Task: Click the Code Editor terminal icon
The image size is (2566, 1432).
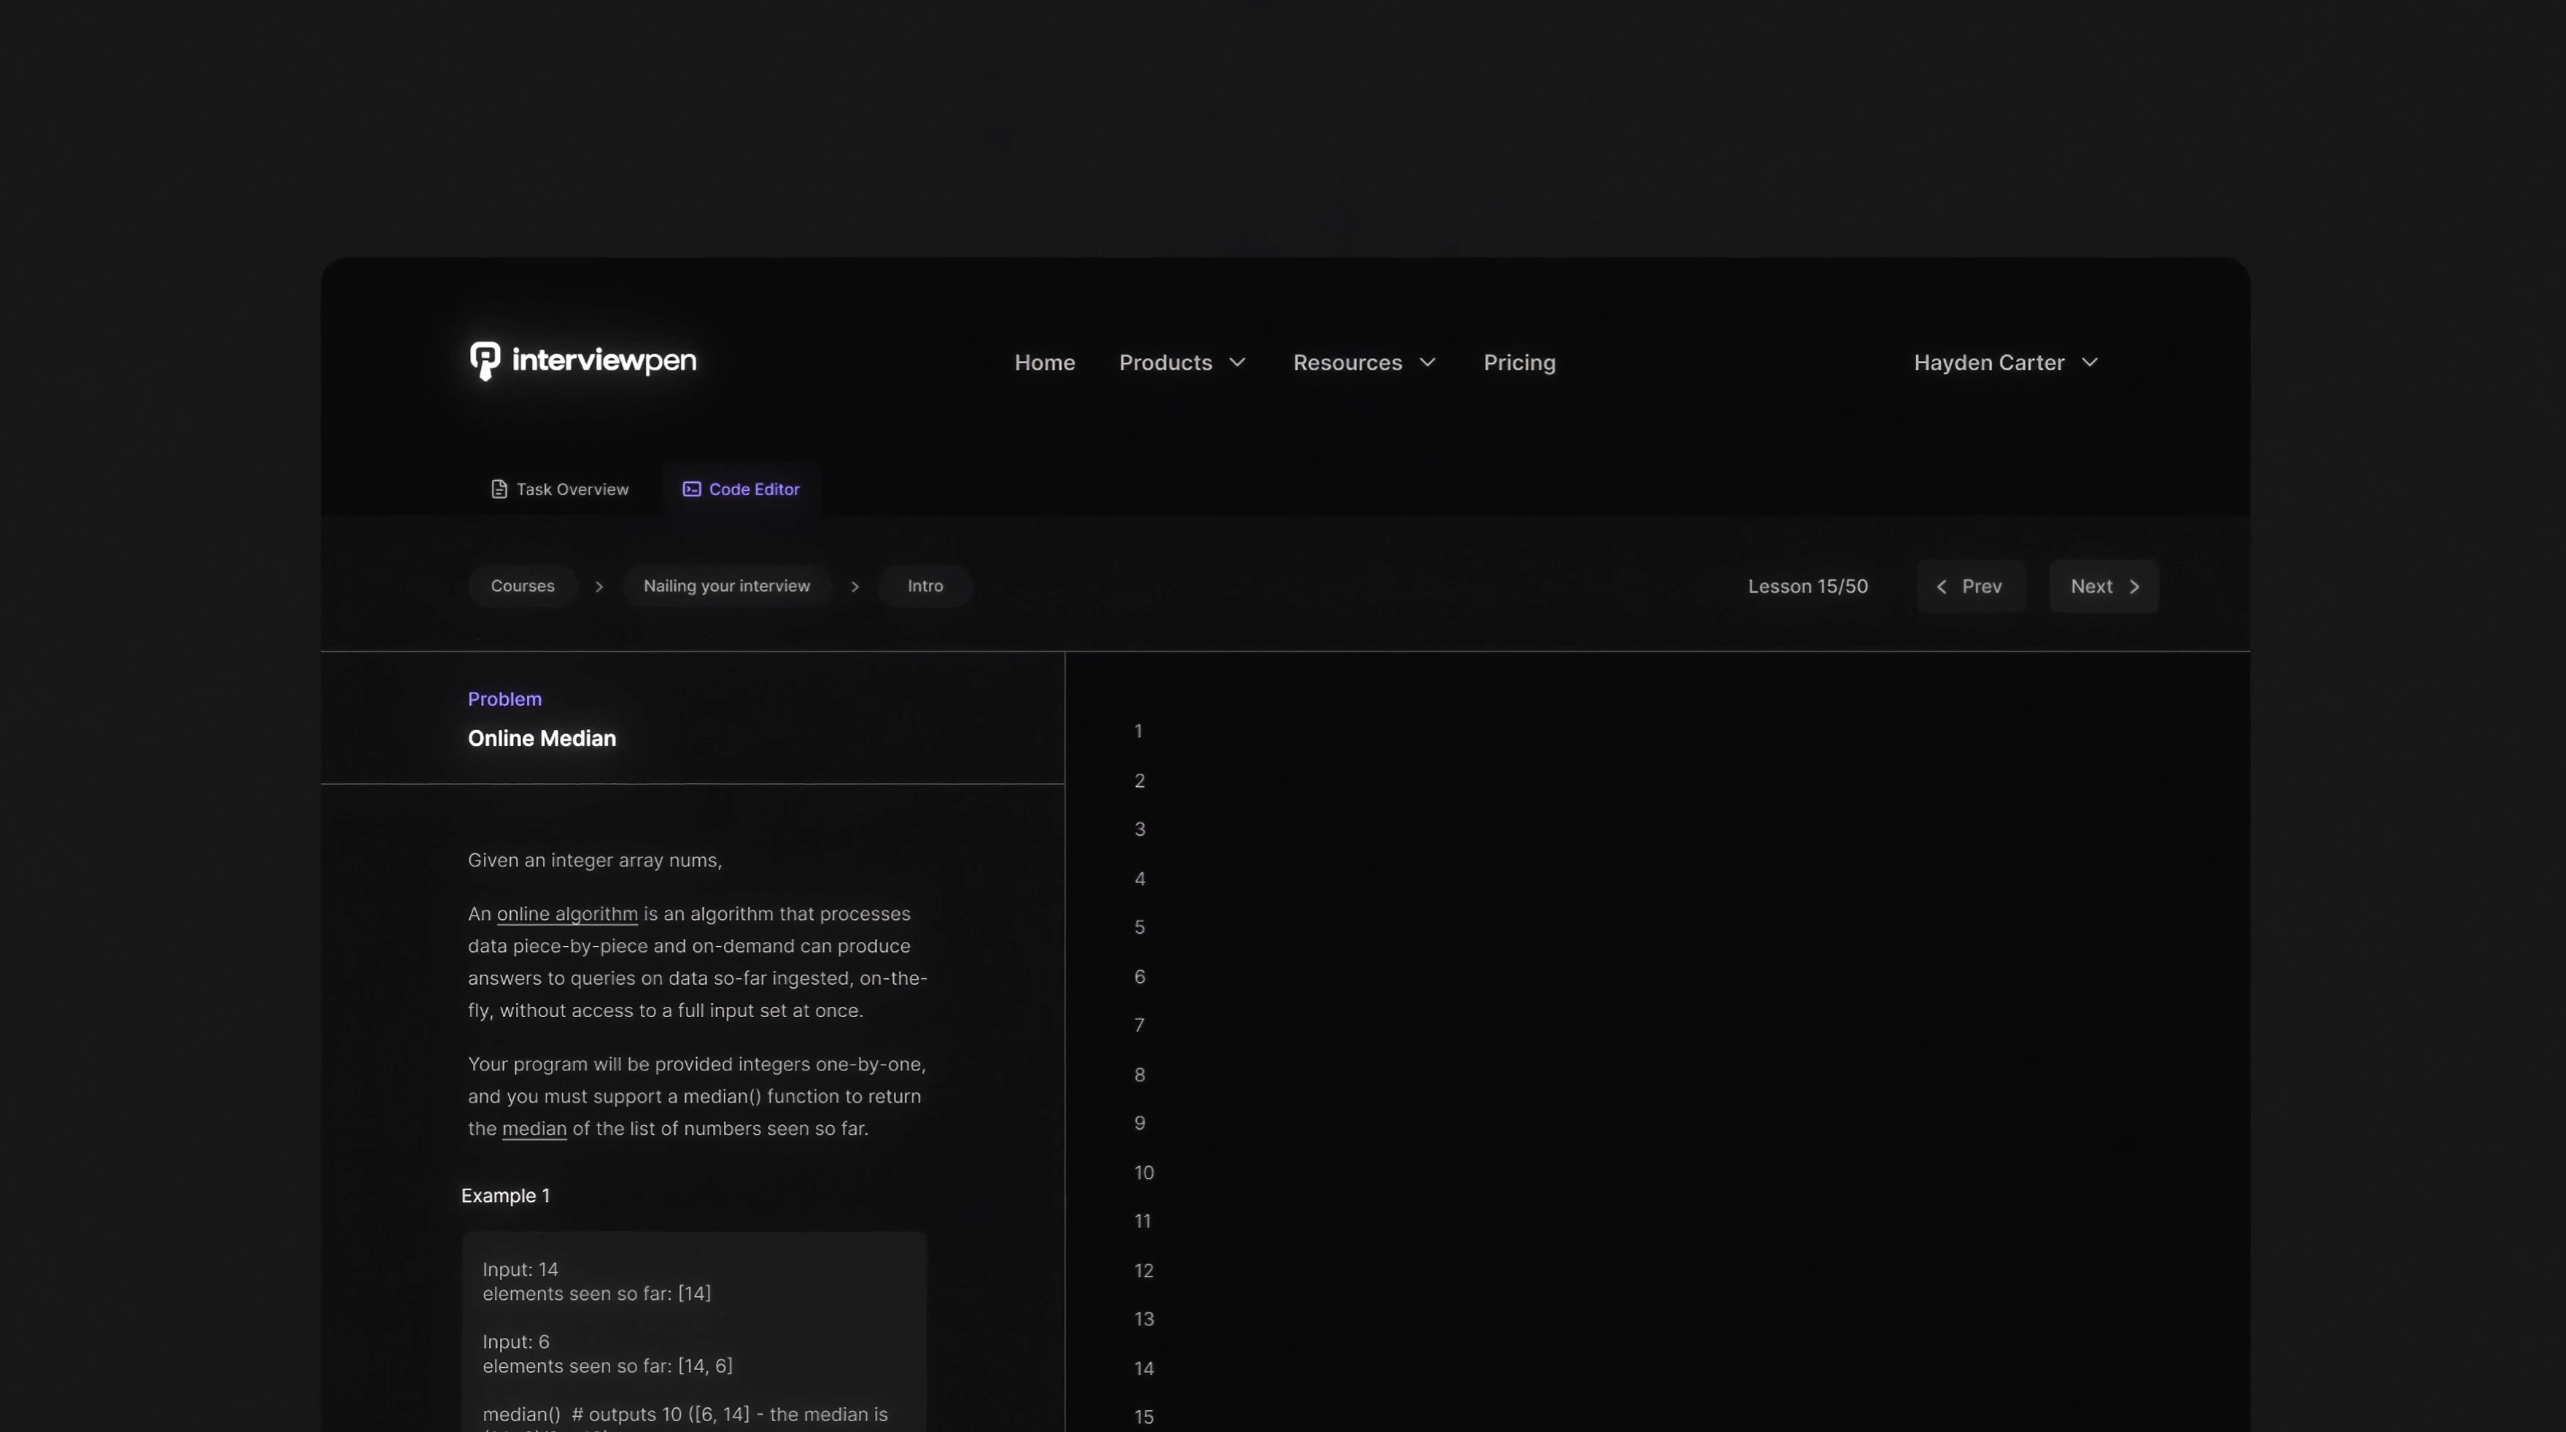Action: tap(691, 489)
